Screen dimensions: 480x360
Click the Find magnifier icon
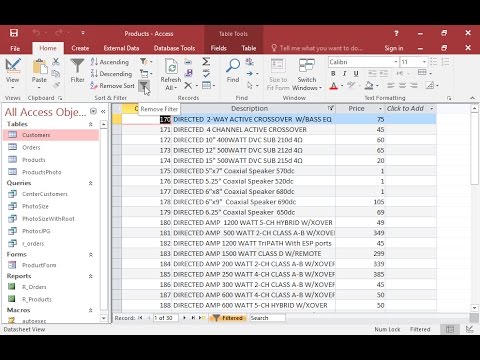coord(233,66)
